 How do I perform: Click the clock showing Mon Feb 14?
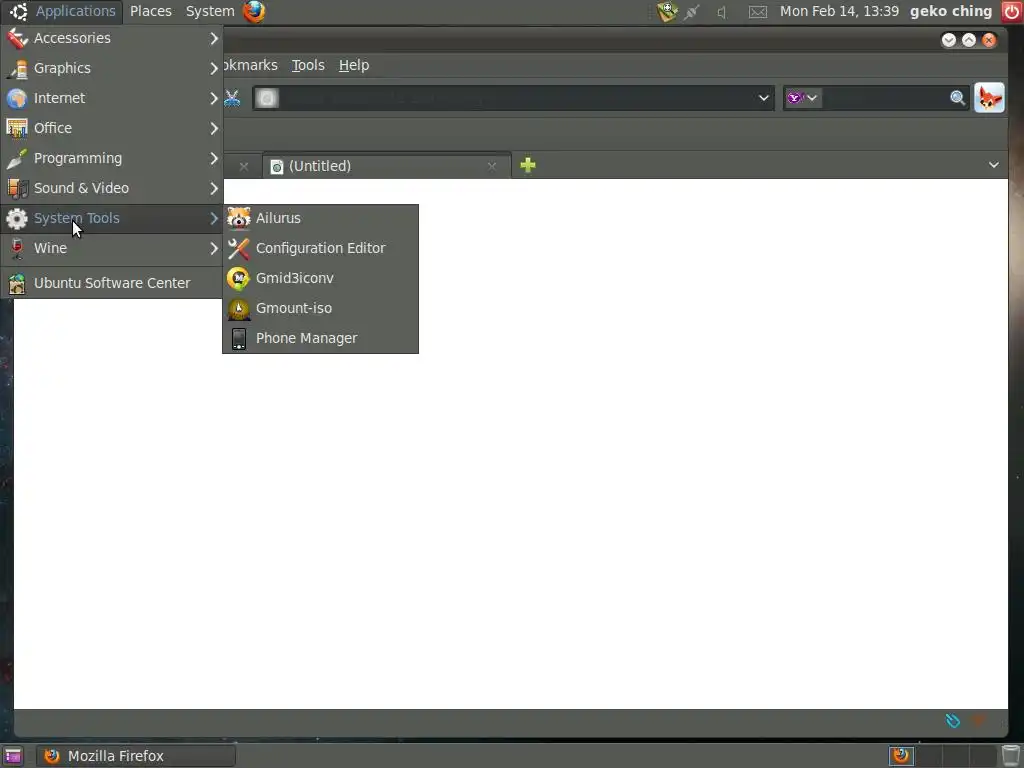click(x=839, y=11)
